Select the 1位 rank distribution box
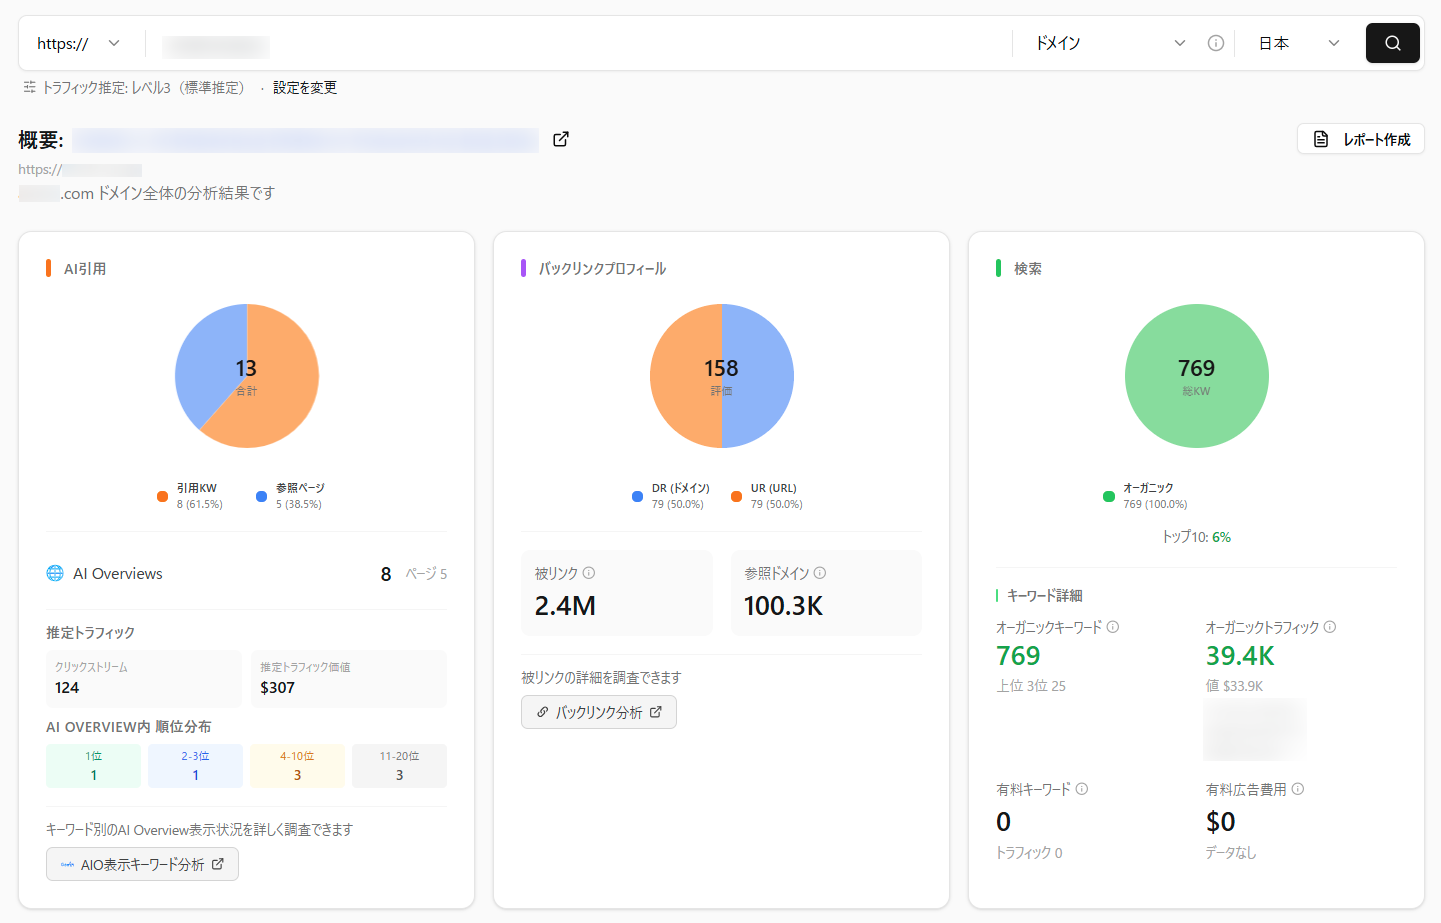 [94, 766]
